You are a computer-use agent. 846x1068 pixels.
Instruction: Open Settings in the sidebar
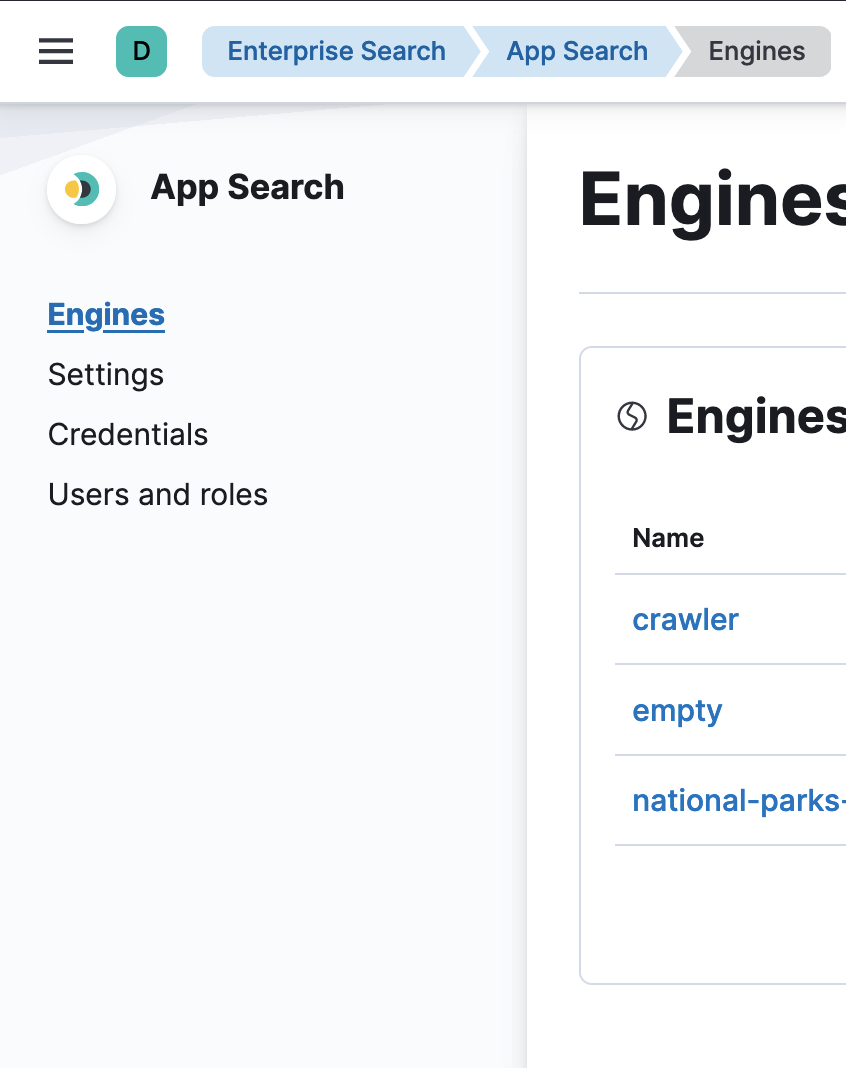[x=106, y=375]
